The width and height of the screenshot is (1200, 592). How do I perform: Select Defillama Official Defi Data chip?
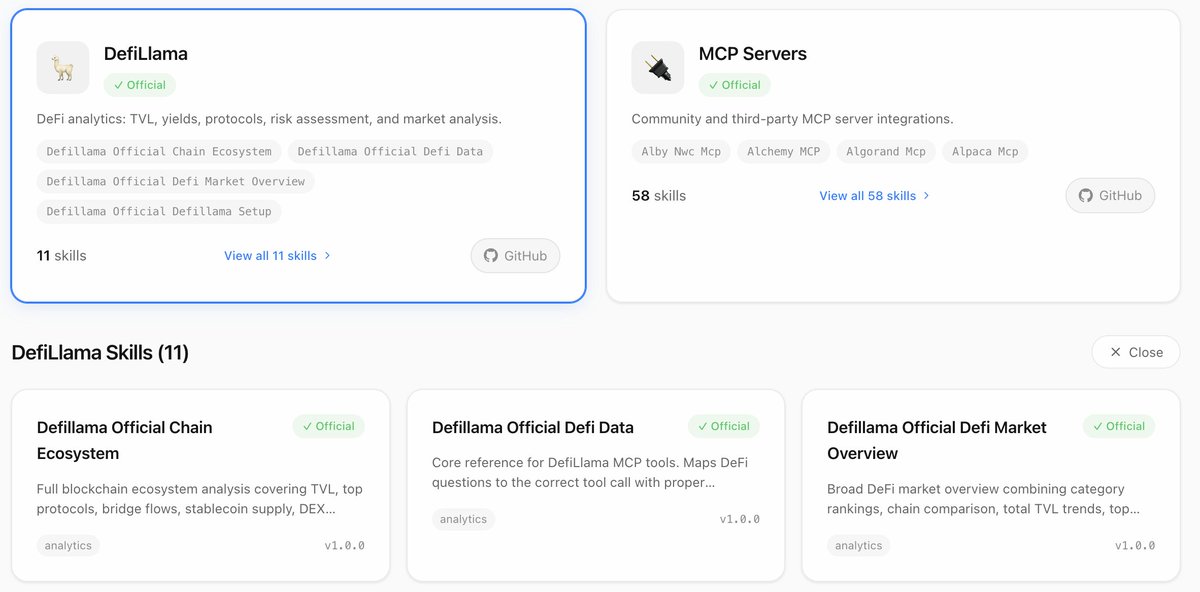coord(390,152)
